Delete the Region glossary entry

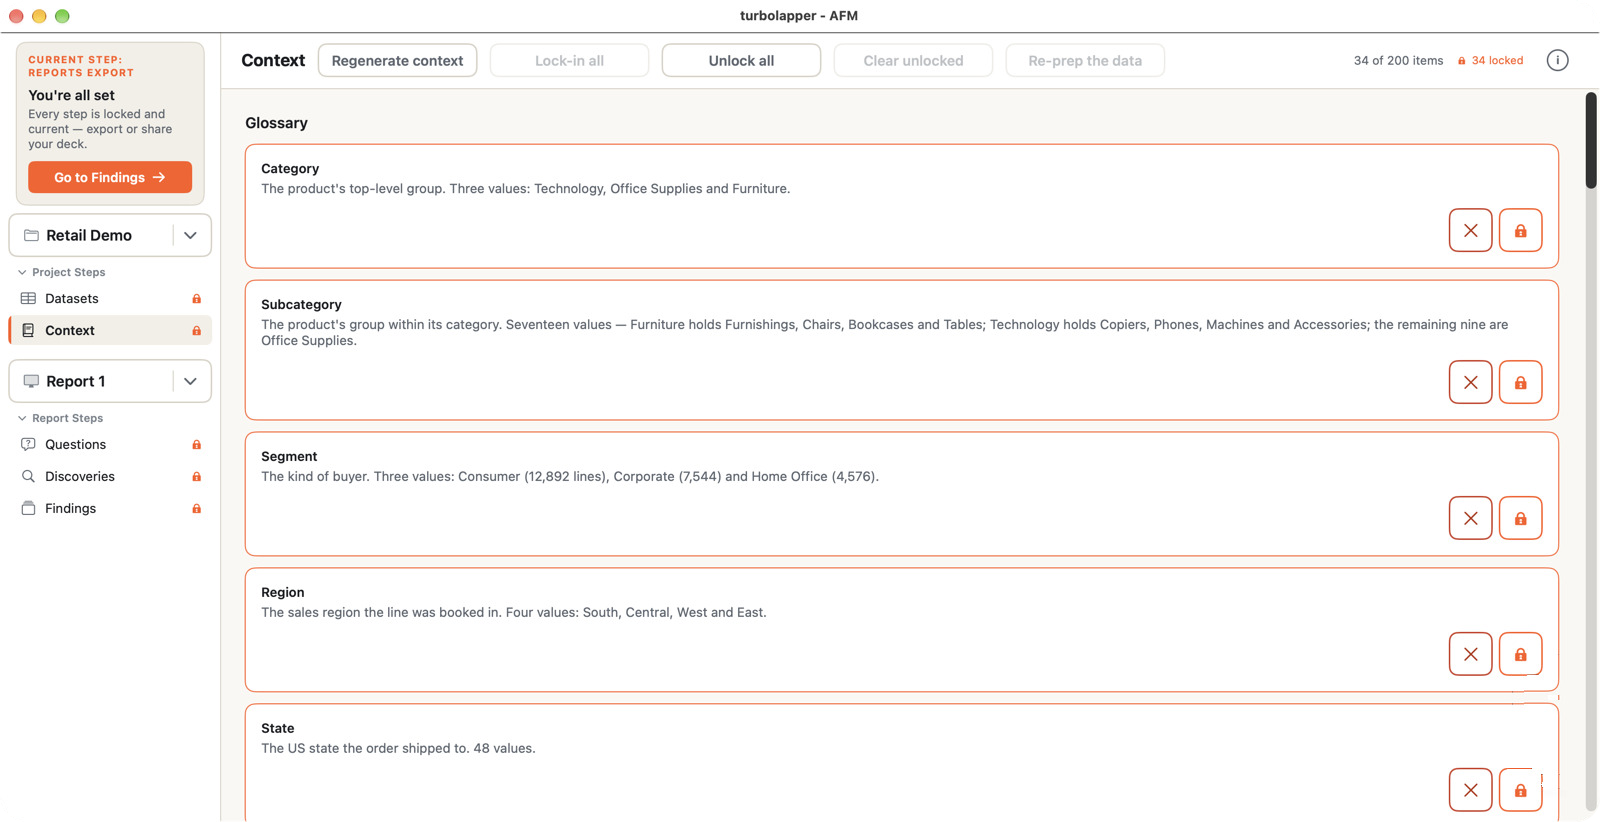point(1470,654)
